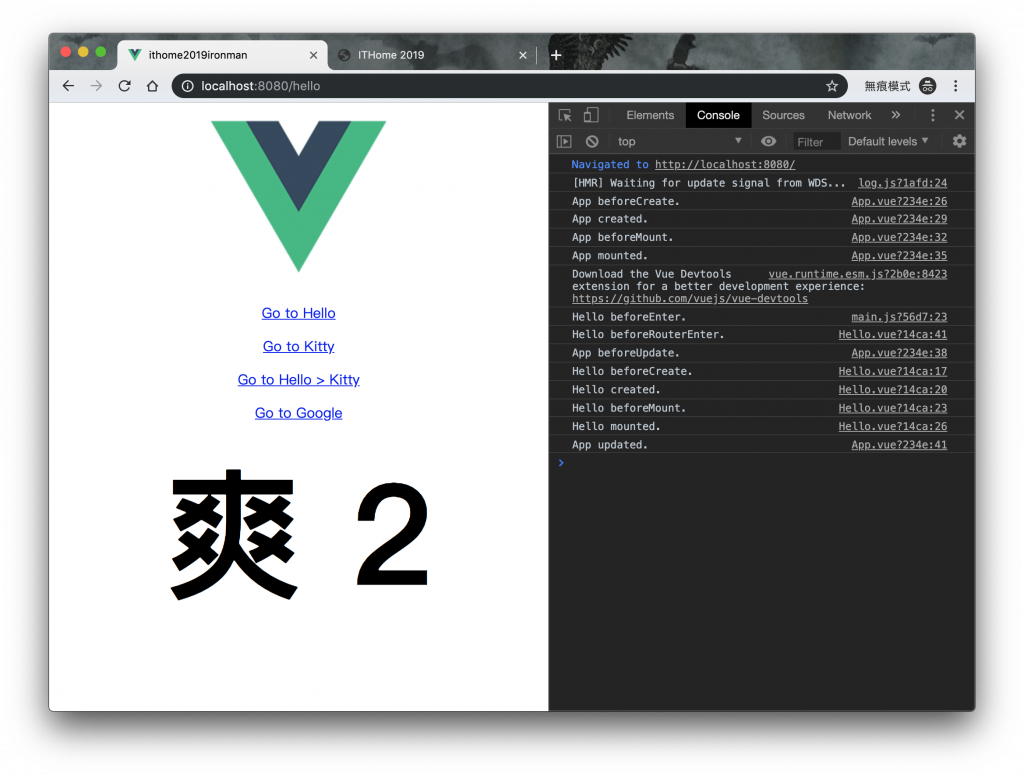The image size is (1024, 776).
Task: View site info icon in address bar
Action: pyautogui.click(x=187, y=86)
